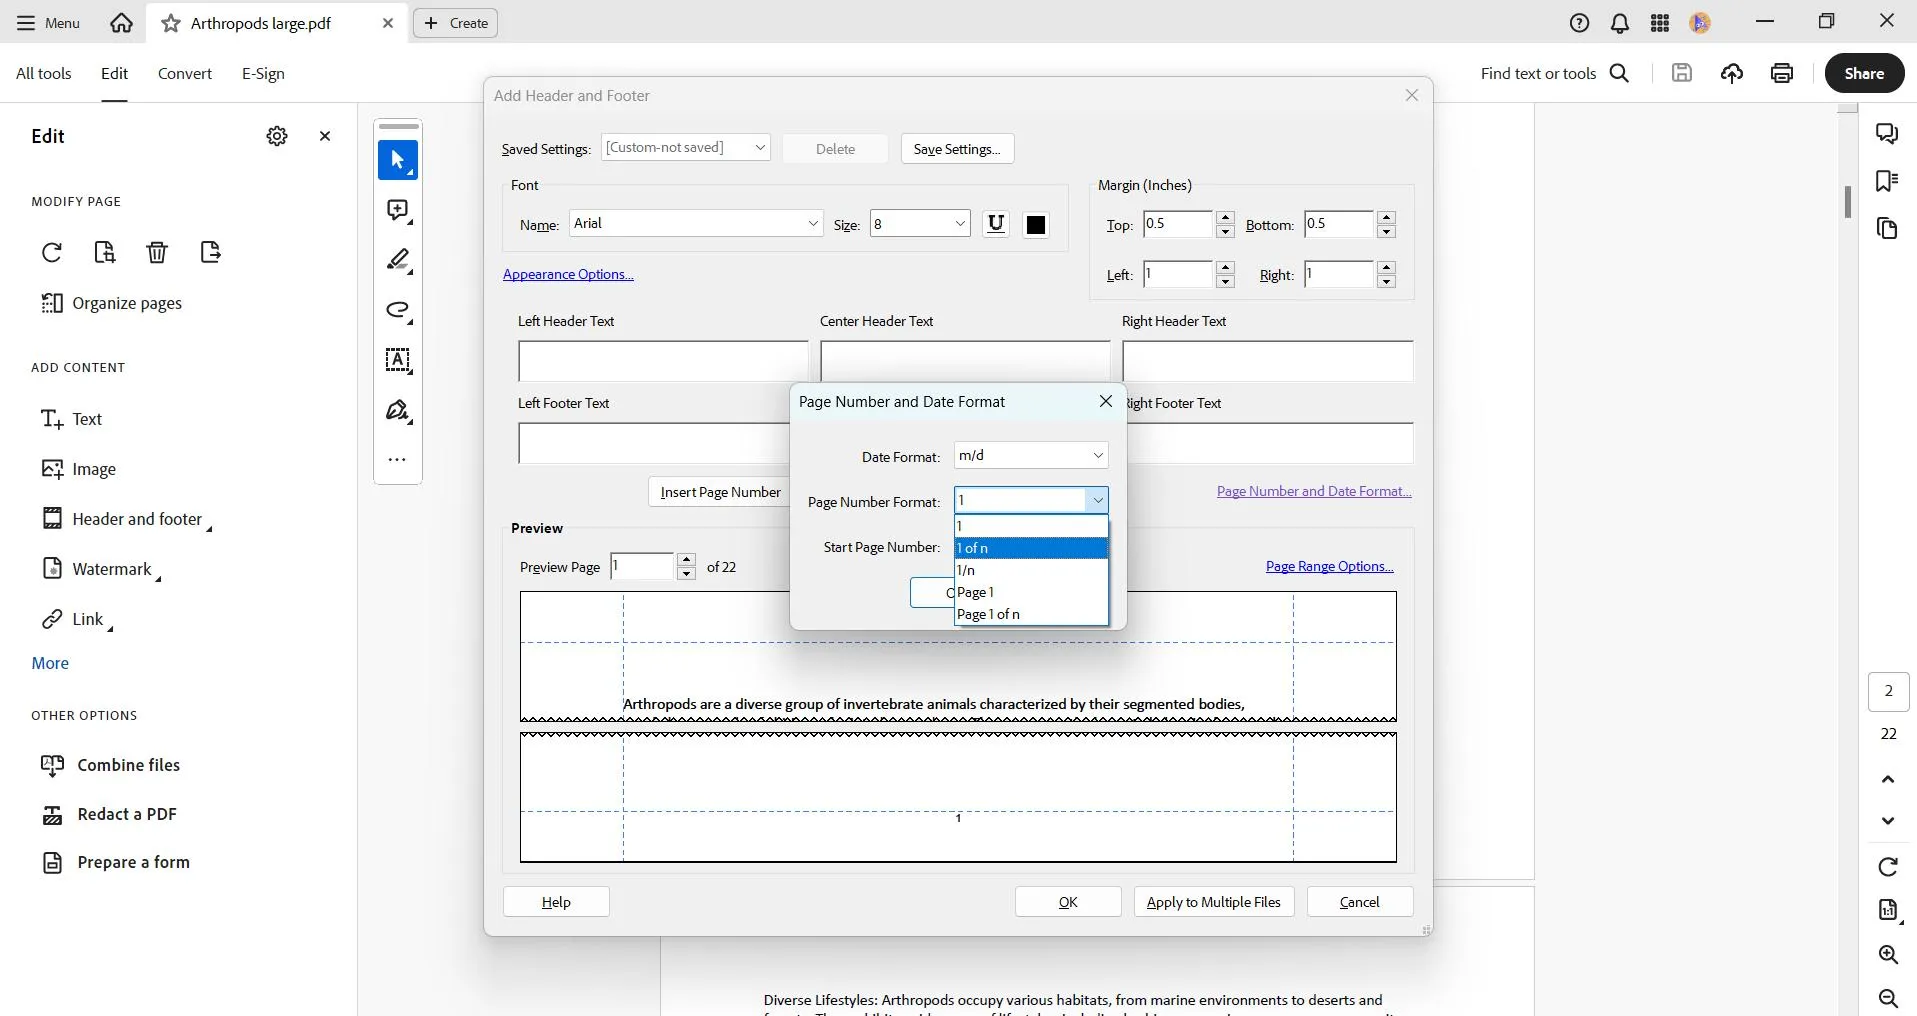Open the Date Format dropdown
Viewport: 1917px width, 1016px height.
[1031, 455]
